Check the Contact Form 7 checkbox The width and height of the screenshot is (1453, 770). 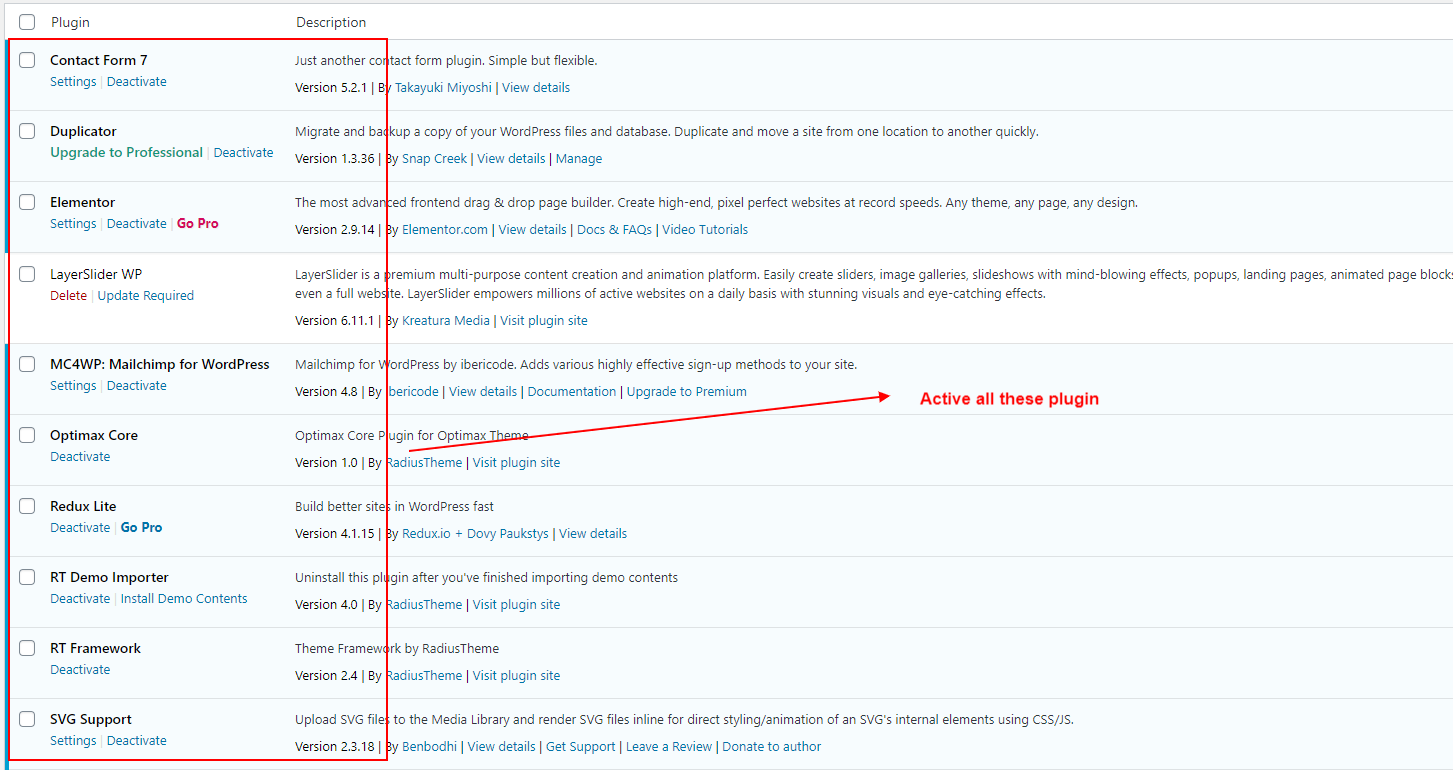[x=27, y=60]
